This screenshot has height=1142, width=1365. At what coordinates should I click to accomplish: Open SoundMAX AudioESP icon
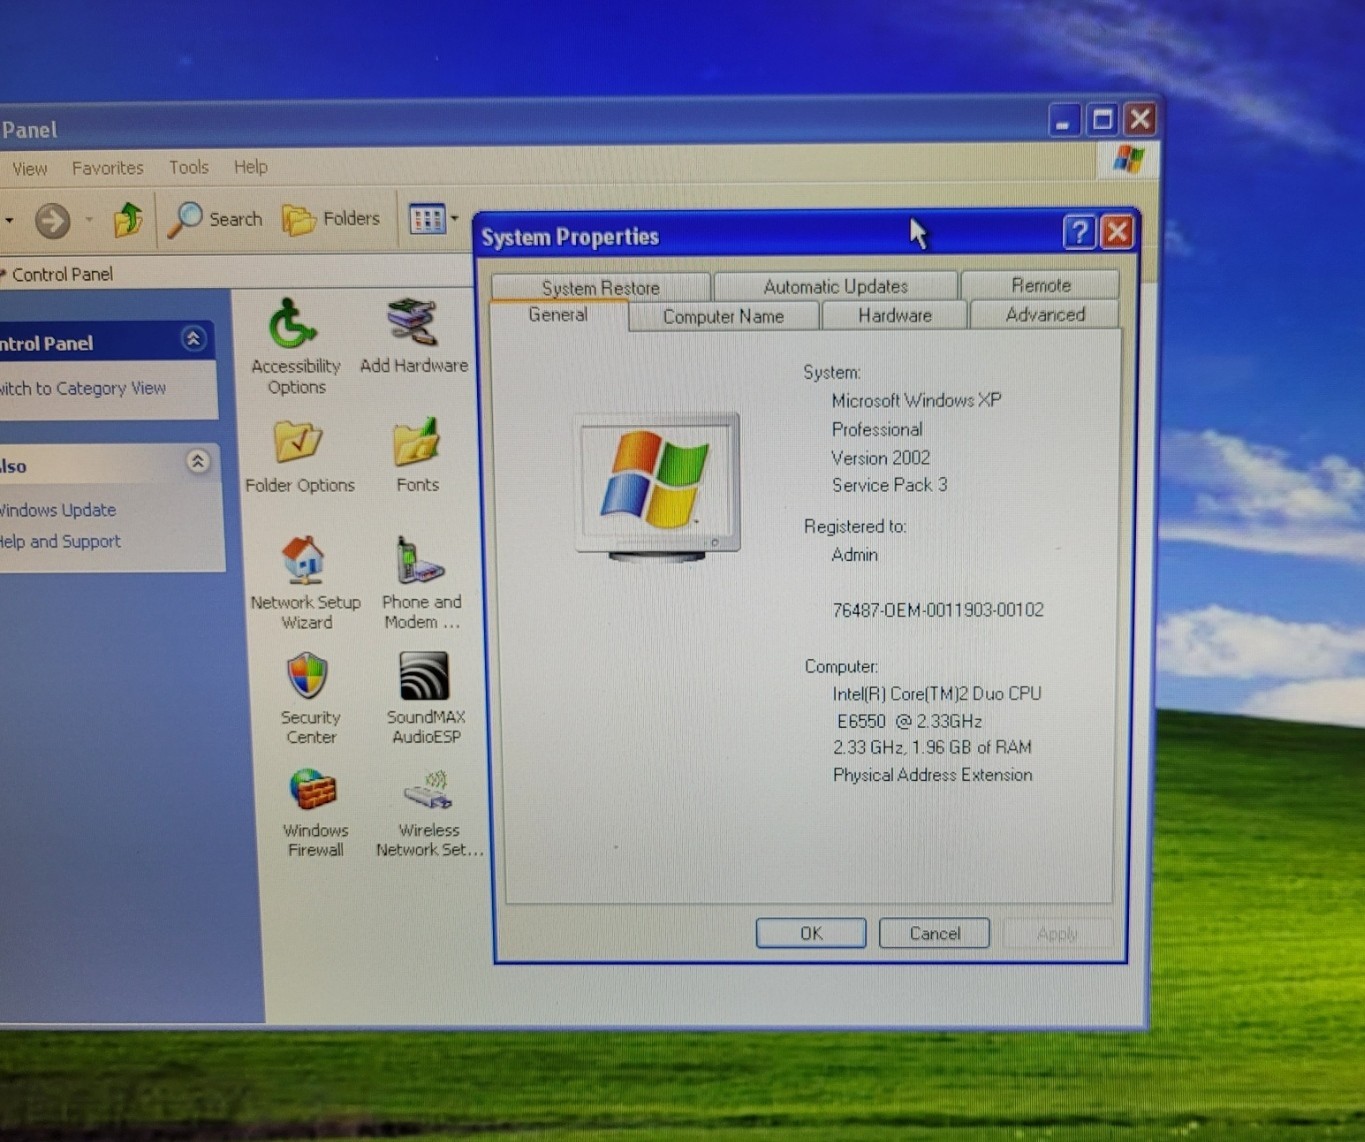(425, 698)
